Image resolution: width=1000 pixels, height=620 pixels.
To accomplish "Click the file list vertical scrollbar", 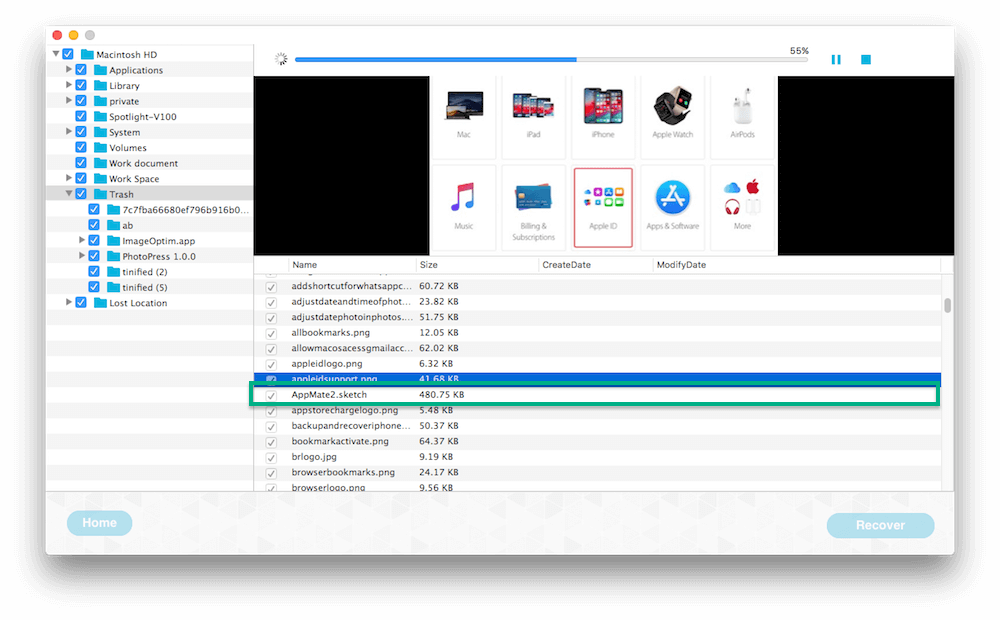I will click(948, 306).
